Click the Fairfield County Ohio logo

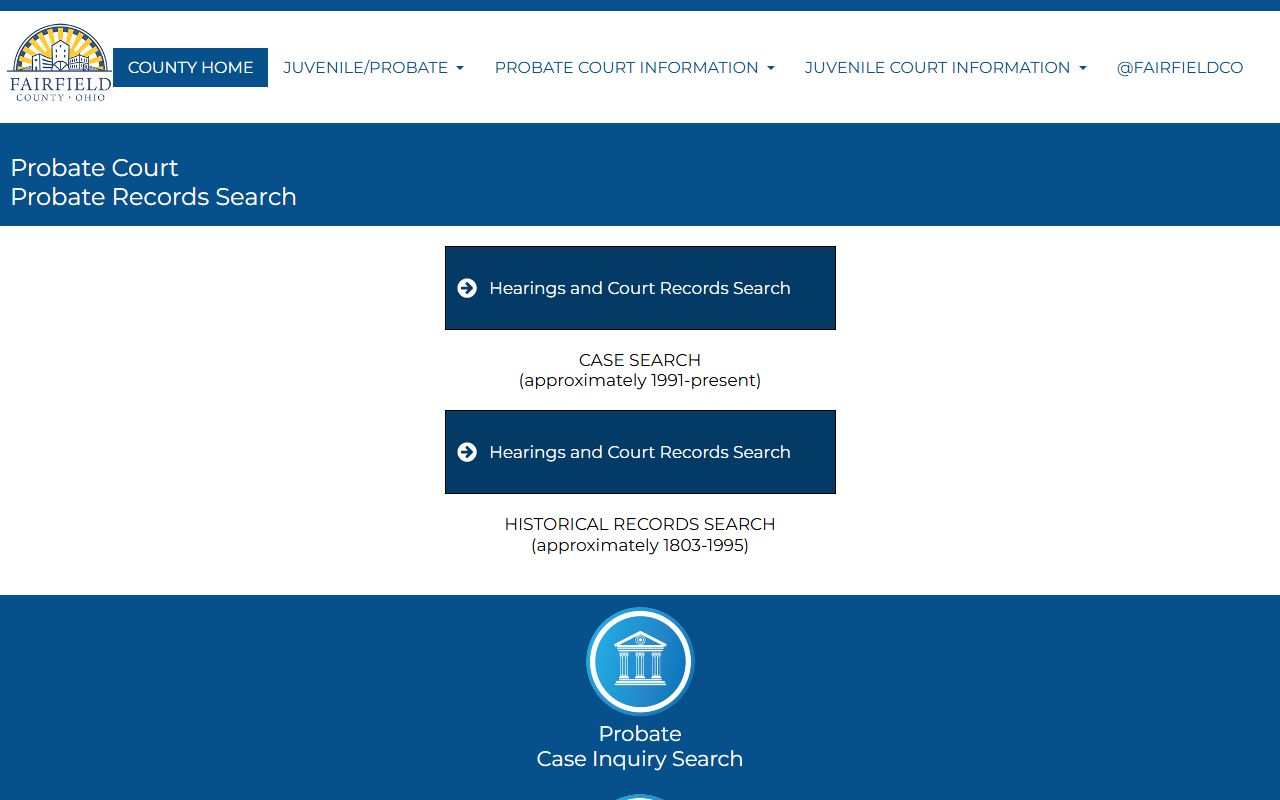59,62
